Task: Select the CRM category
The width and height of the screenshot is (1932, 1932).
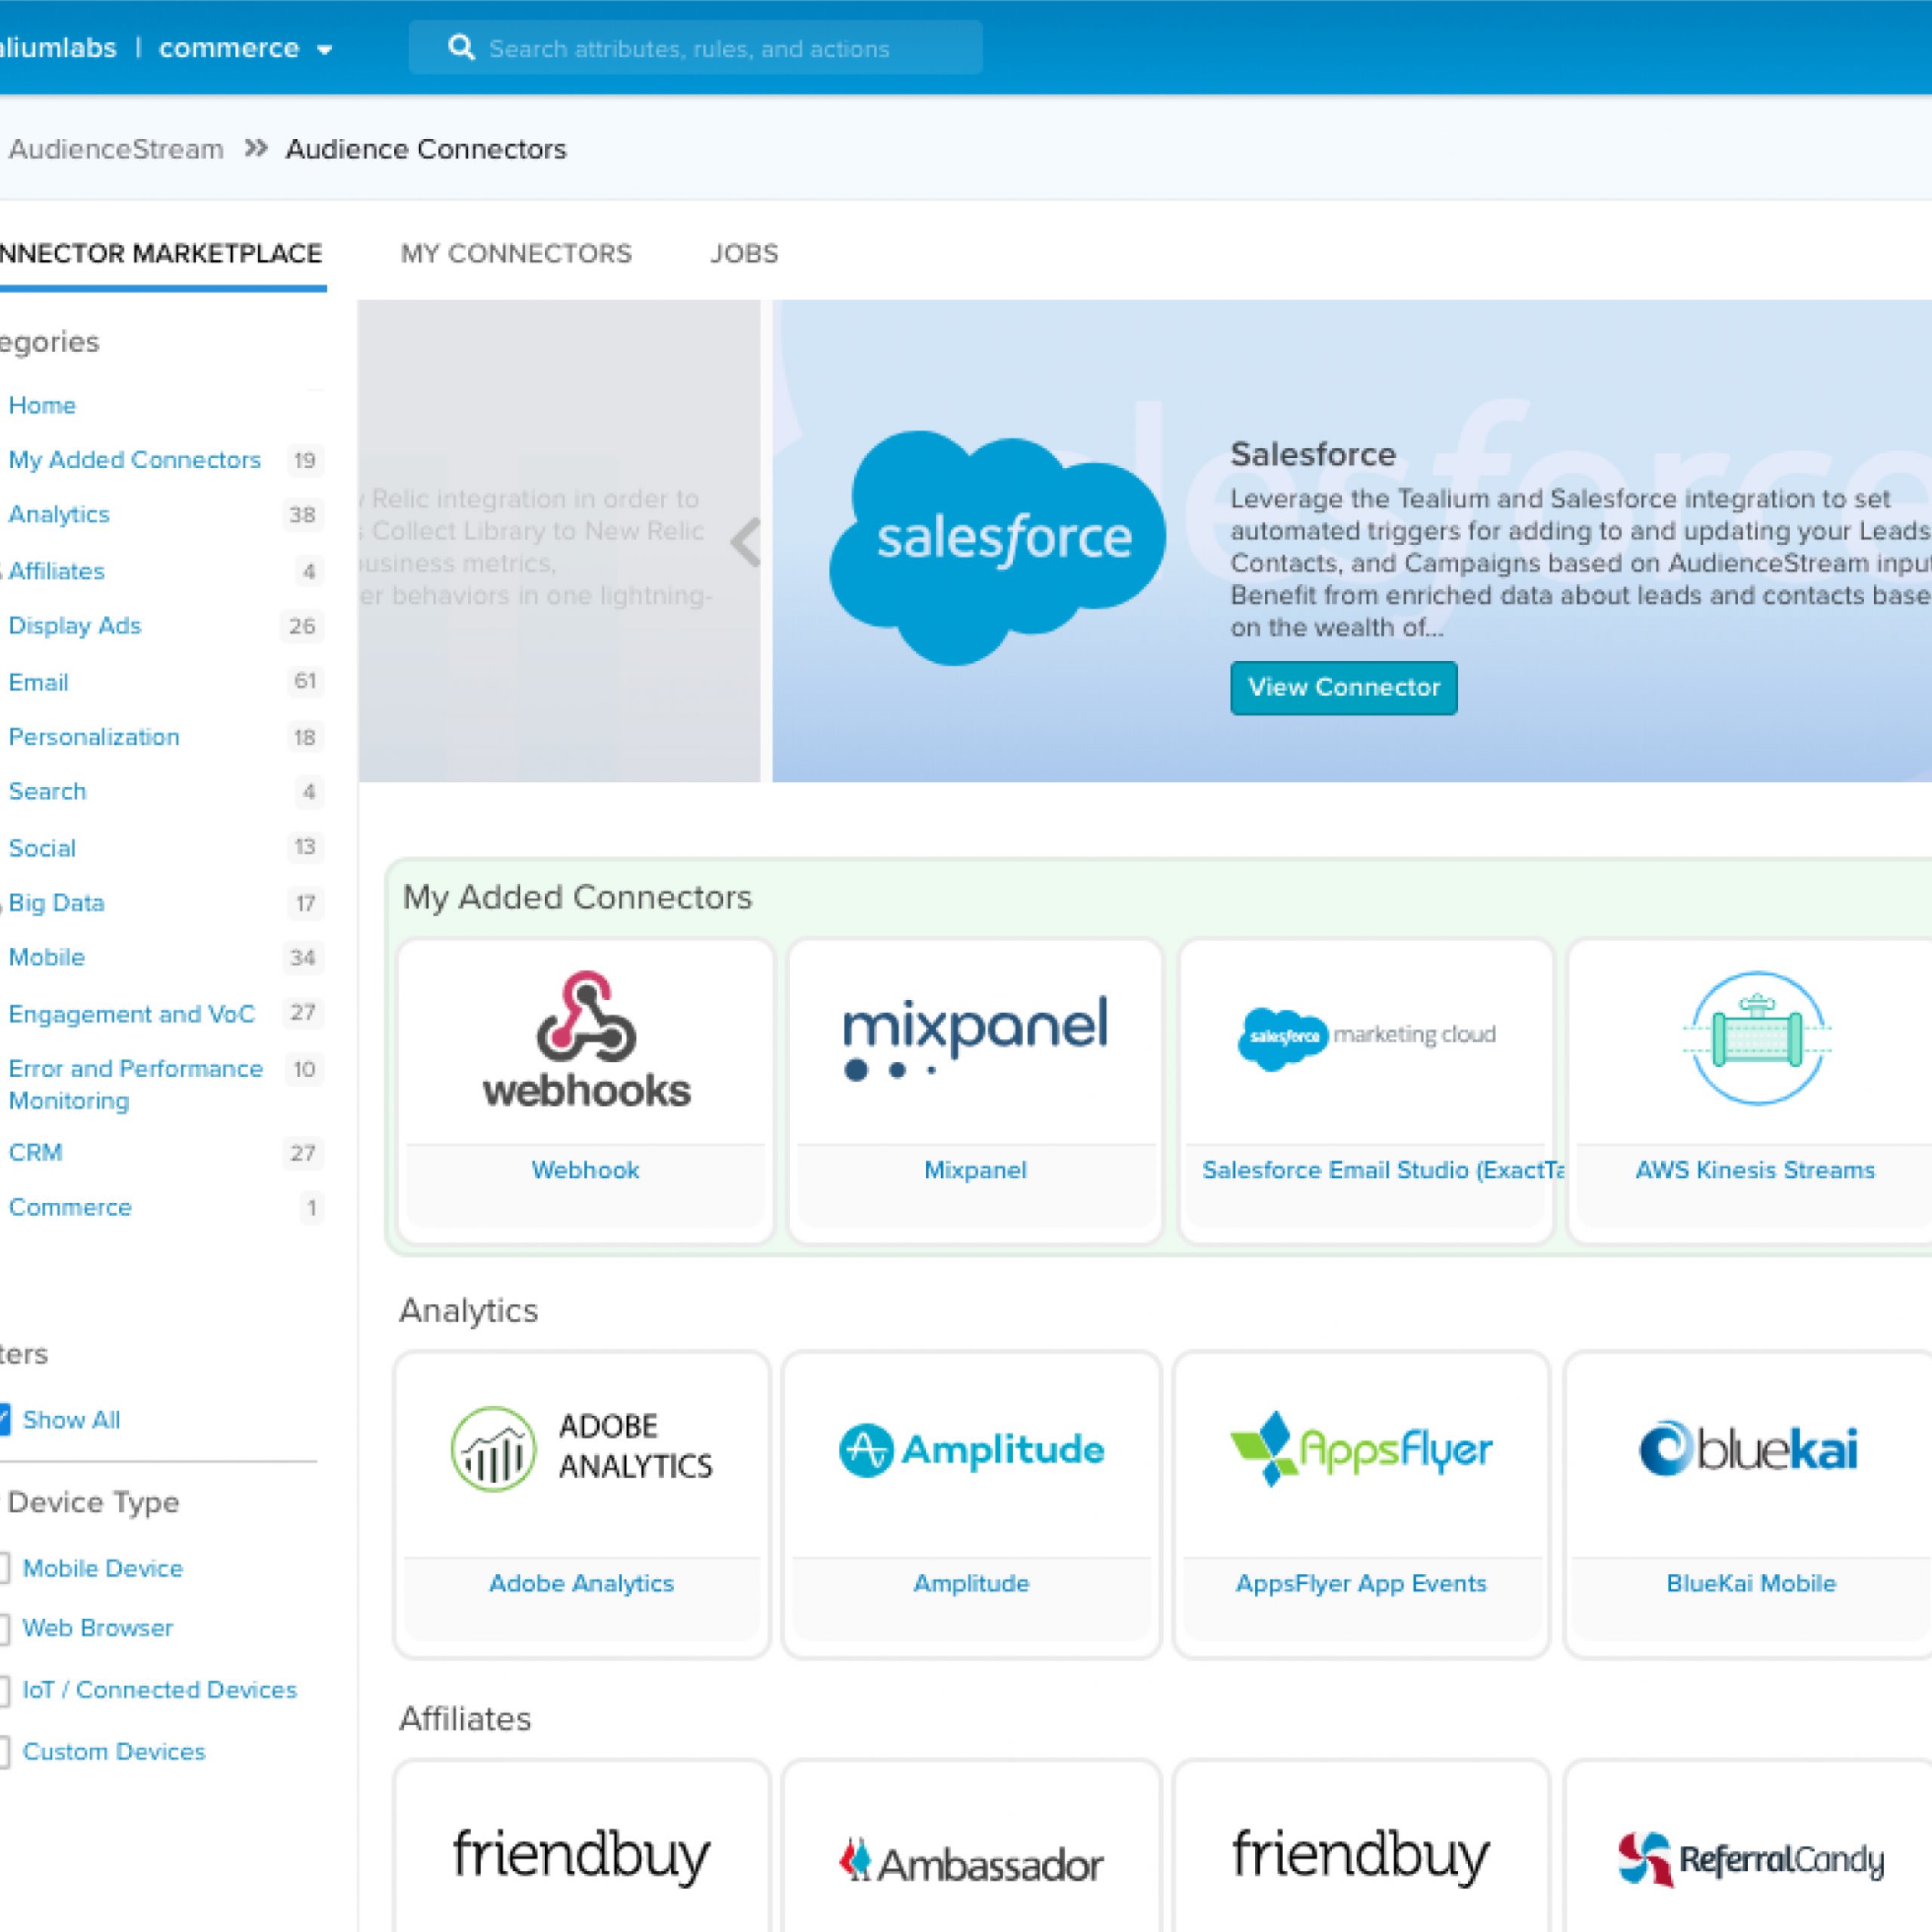Action: (x=36, y=1152)
